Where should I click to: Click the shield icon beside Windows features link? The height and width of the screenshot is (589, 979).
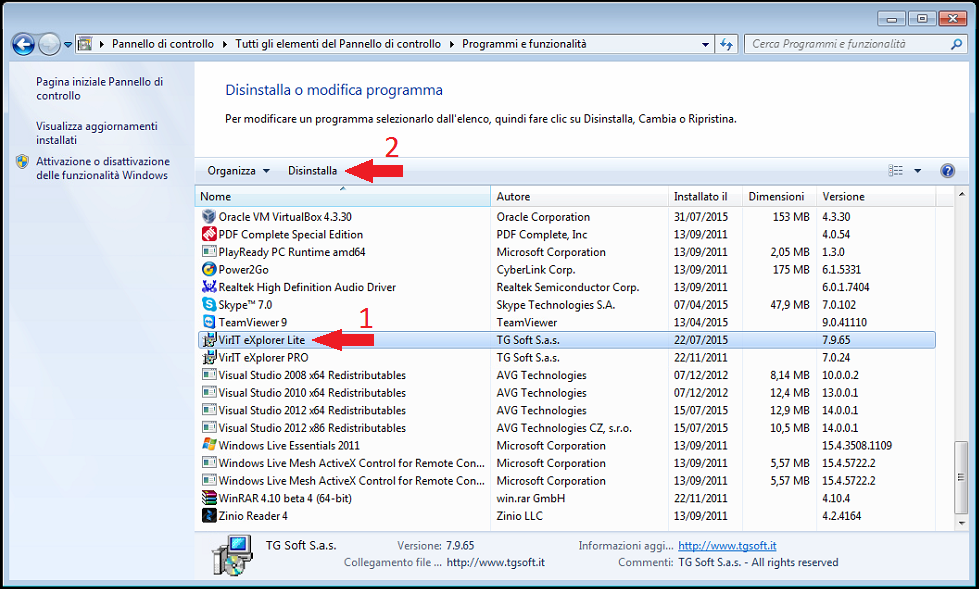pyautogui.click(x=22, y=162)
